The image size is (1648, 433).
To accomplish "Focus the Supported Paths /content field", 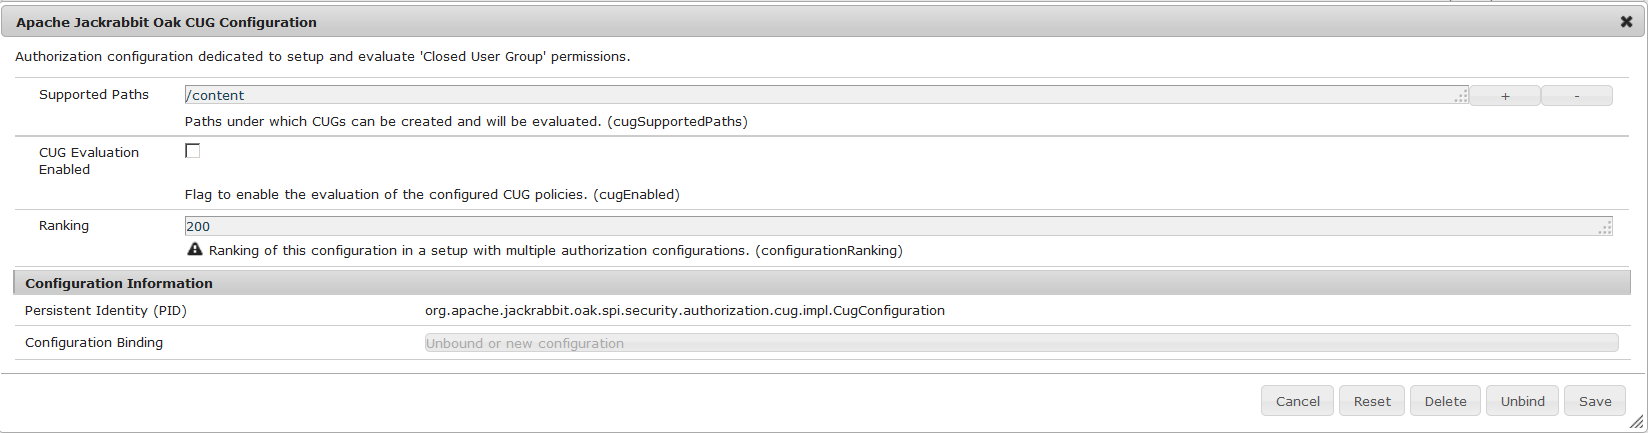I will (826, 95).
